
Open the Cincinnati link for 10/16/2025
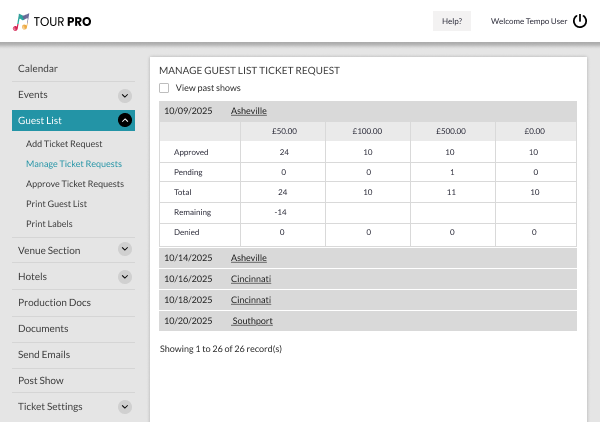click(251, 279)
